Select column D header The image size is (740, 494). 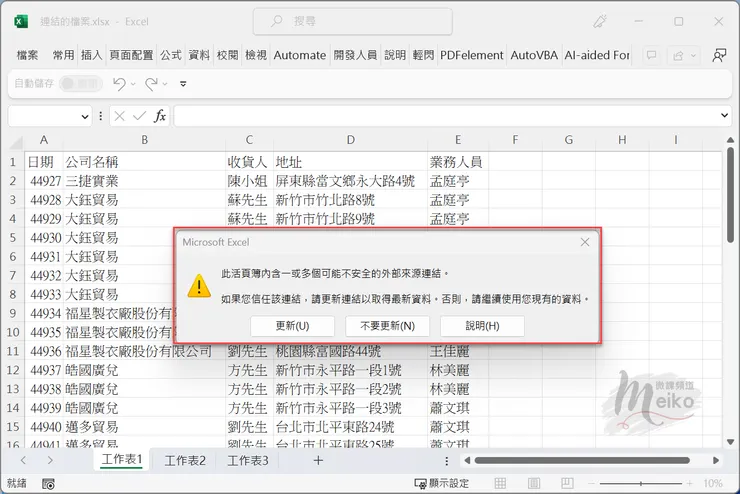pyautogui.click(x=350, y=140)
